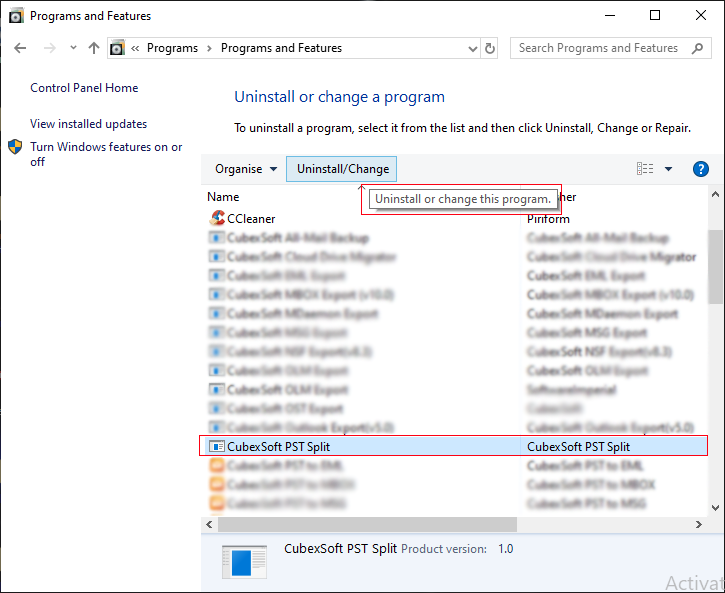Click the change view icon
The height and width of the screenshot is (593, 725).
click(645, 169)
